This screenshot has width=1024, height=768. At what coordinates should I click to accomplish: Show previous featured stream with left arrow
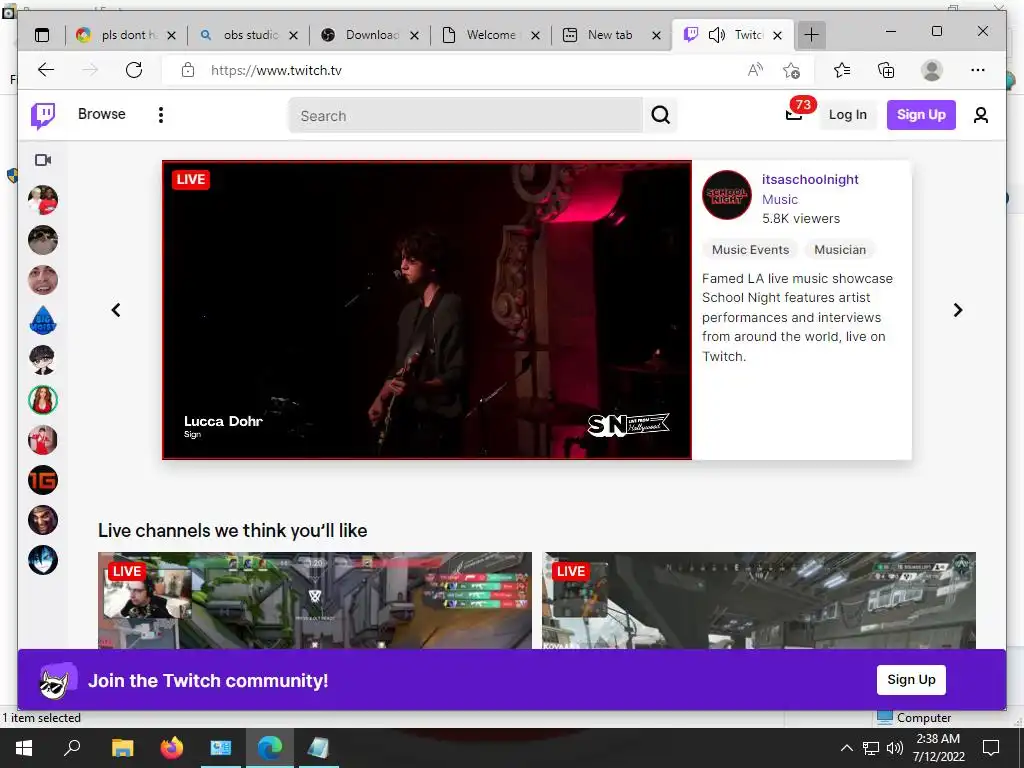(x=116, y=310)
